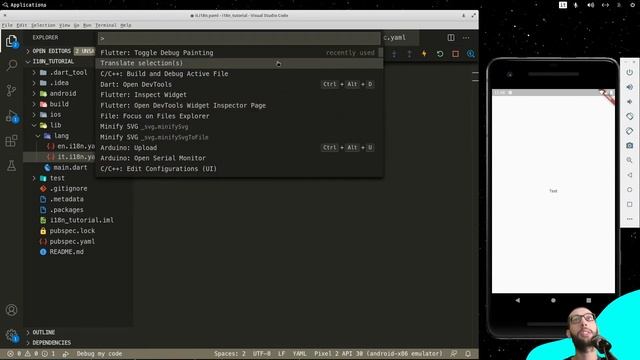Click the Dart DevTools inspector icon

[471, 54]
